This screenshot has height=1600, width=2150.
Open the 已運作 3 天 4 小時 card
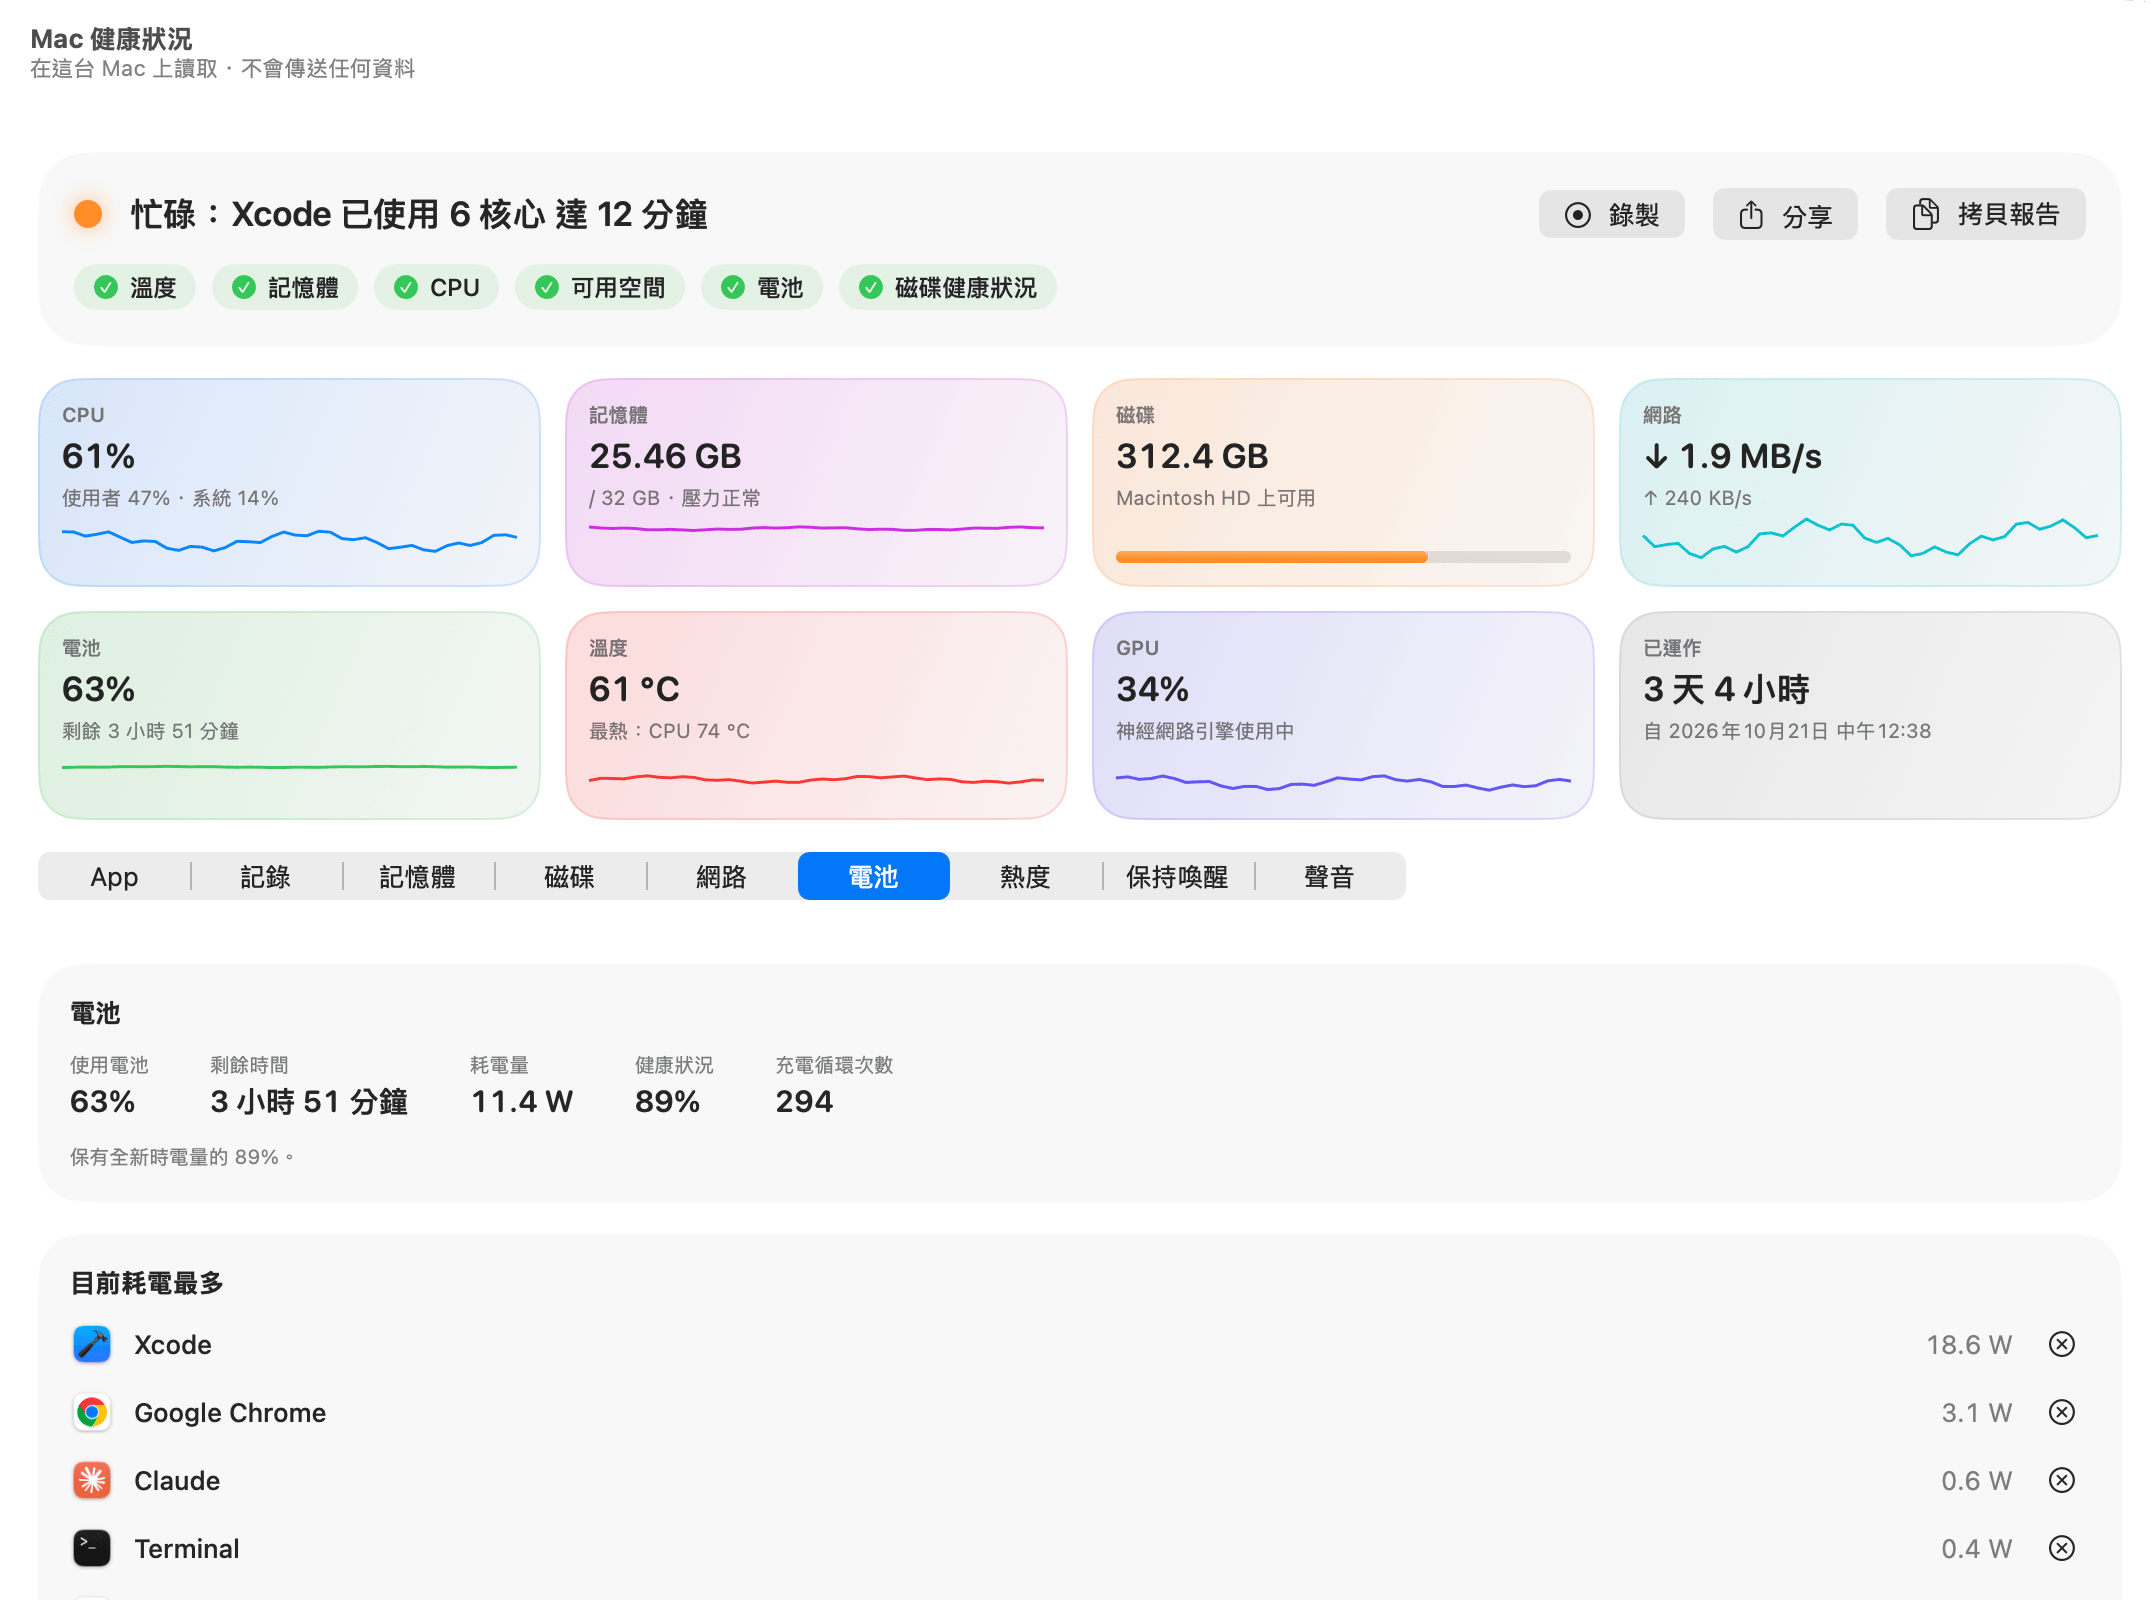(1870, 715)
